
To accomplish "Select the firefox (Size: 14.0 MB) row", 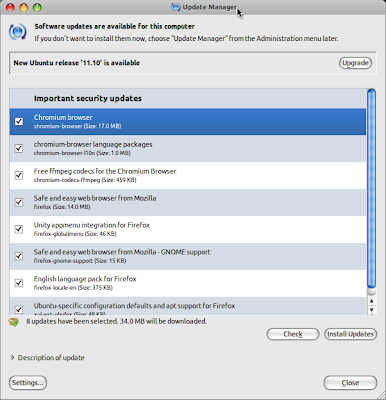I will point(188,202).
